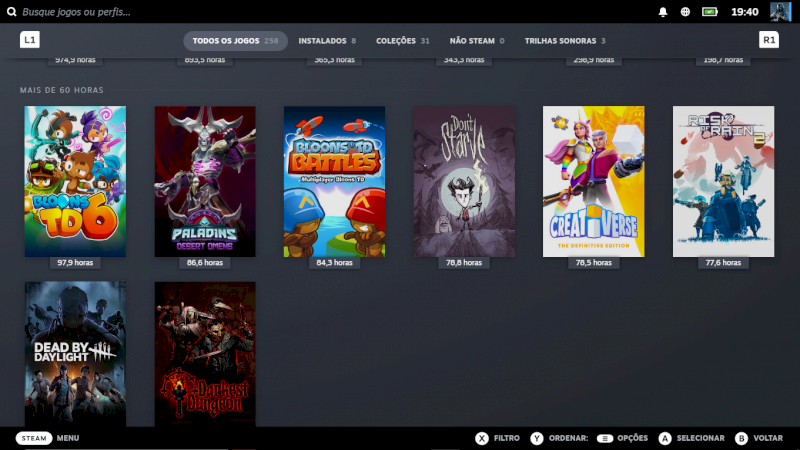Select the Creativerse game cover

pyautogui.click(x=593, y=181)
